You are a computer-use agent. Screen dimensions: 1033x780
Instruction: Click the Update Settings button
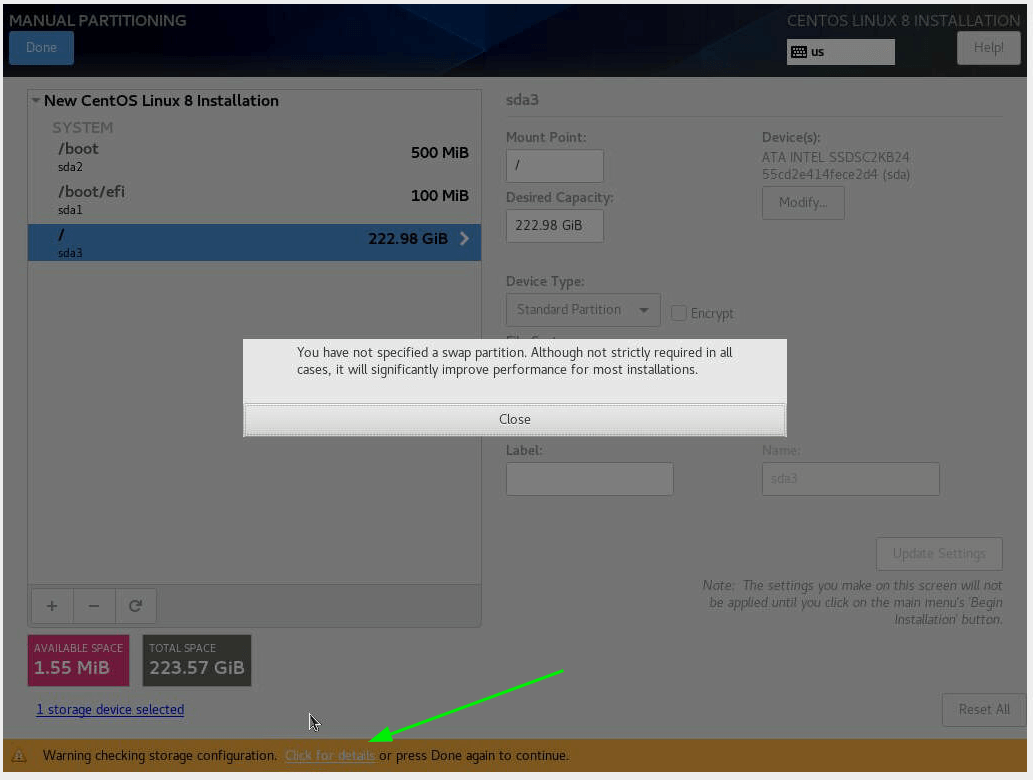(x=939, y=553)
